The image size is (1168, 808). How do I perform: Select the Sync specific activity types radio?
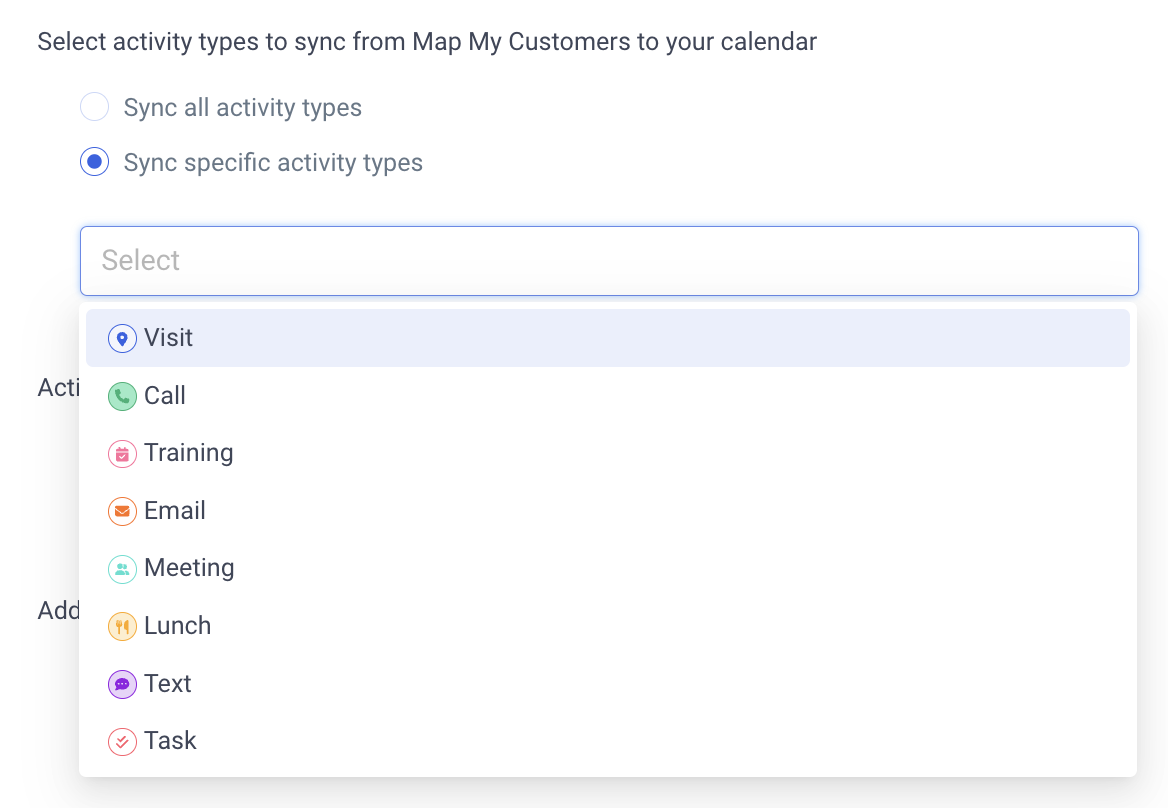(95, 162)
